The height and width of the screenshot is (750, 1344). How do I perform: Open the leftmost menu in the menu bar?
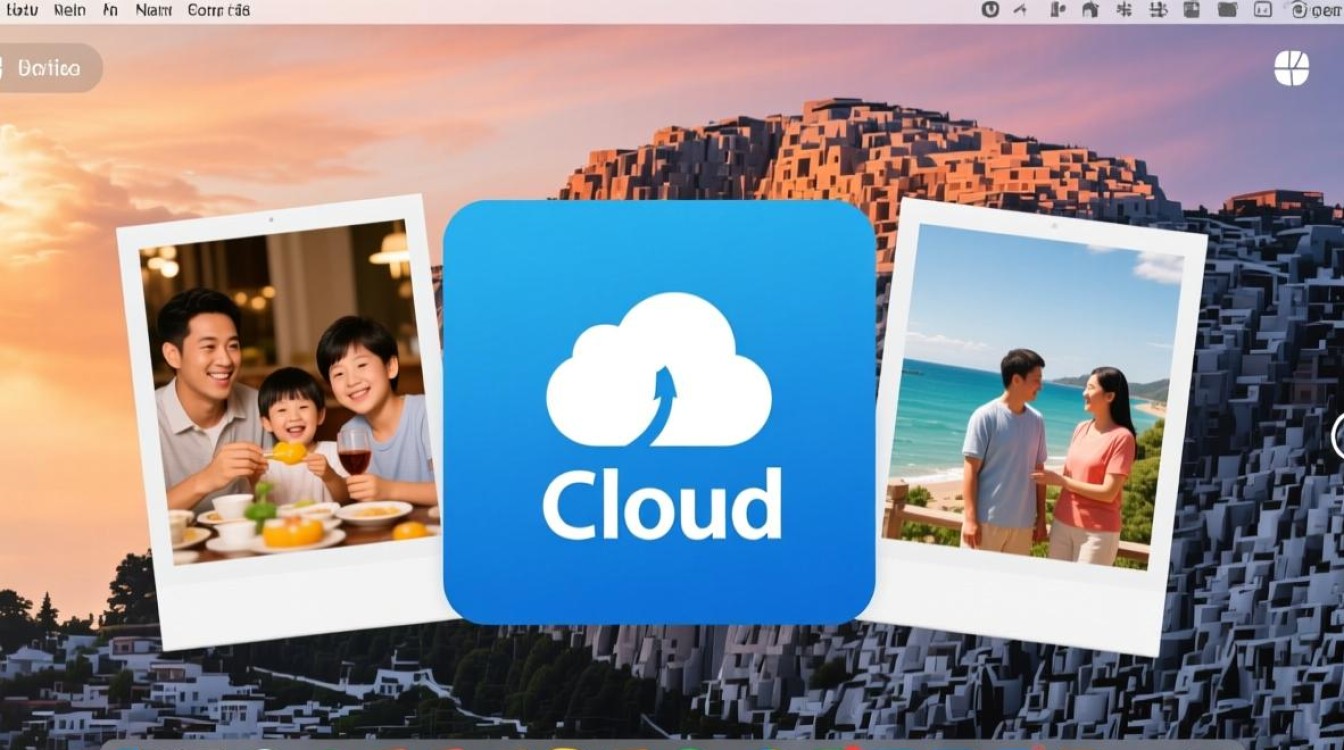20,10
